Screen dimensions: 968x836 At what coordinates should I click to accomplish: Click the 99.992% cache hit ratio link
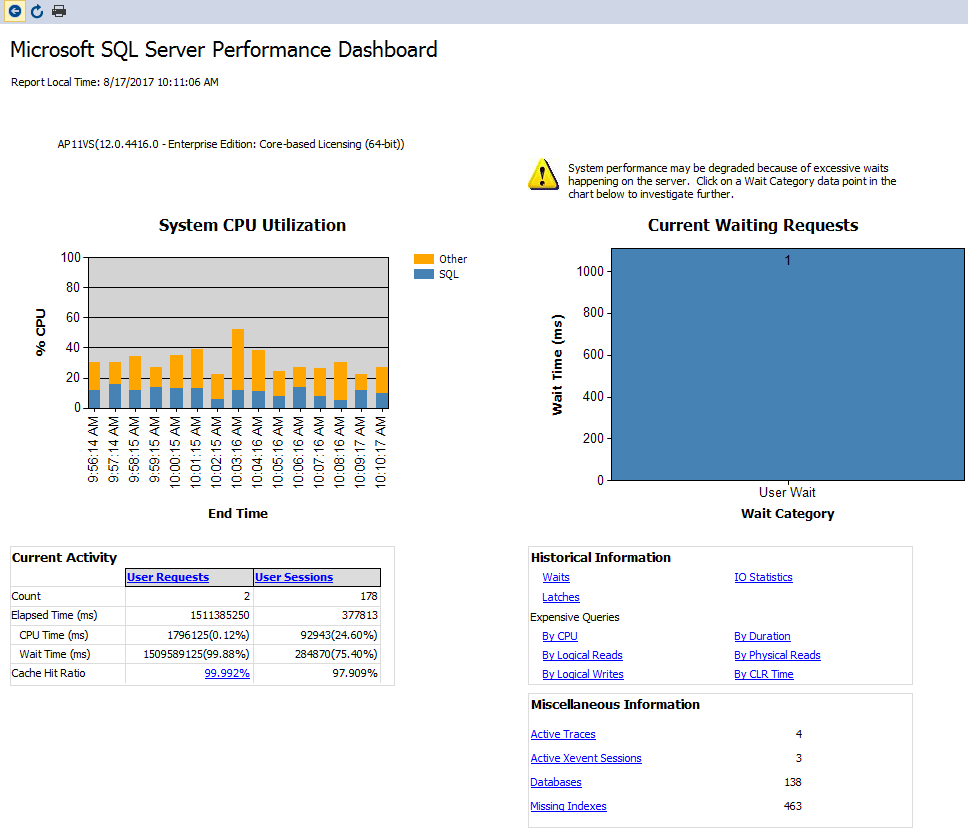pos(227,674)
